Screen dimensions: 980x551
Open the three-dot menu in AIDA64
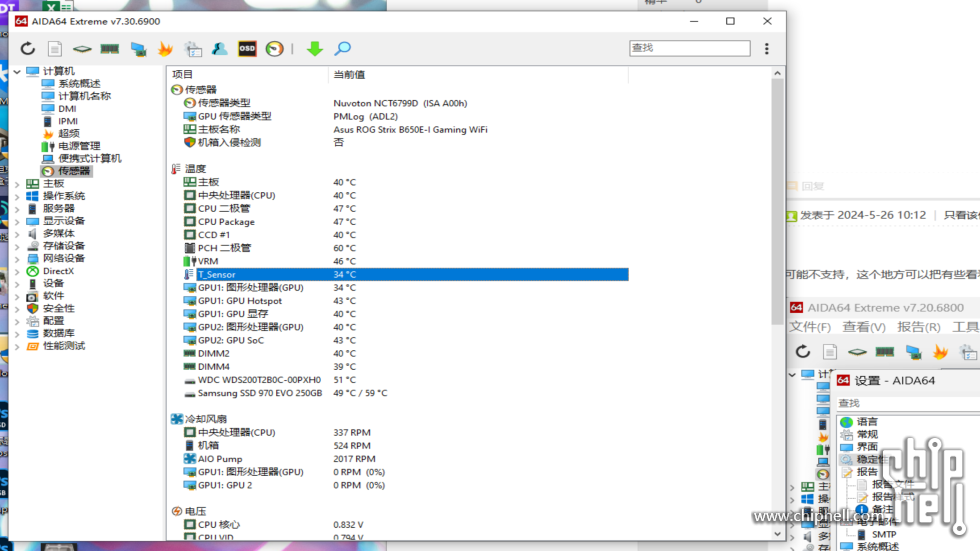[767, 48]
